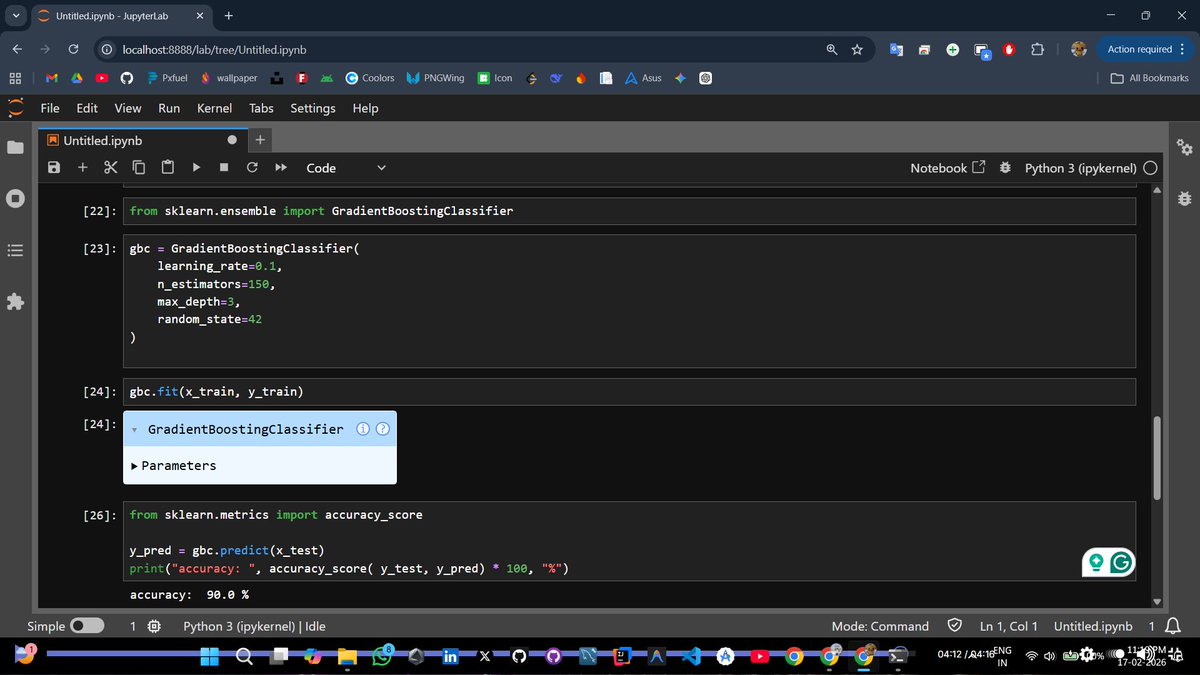Open the Kernel menu
The height and width of the screenshot is (675, 1200).
(x=214, y=108)
